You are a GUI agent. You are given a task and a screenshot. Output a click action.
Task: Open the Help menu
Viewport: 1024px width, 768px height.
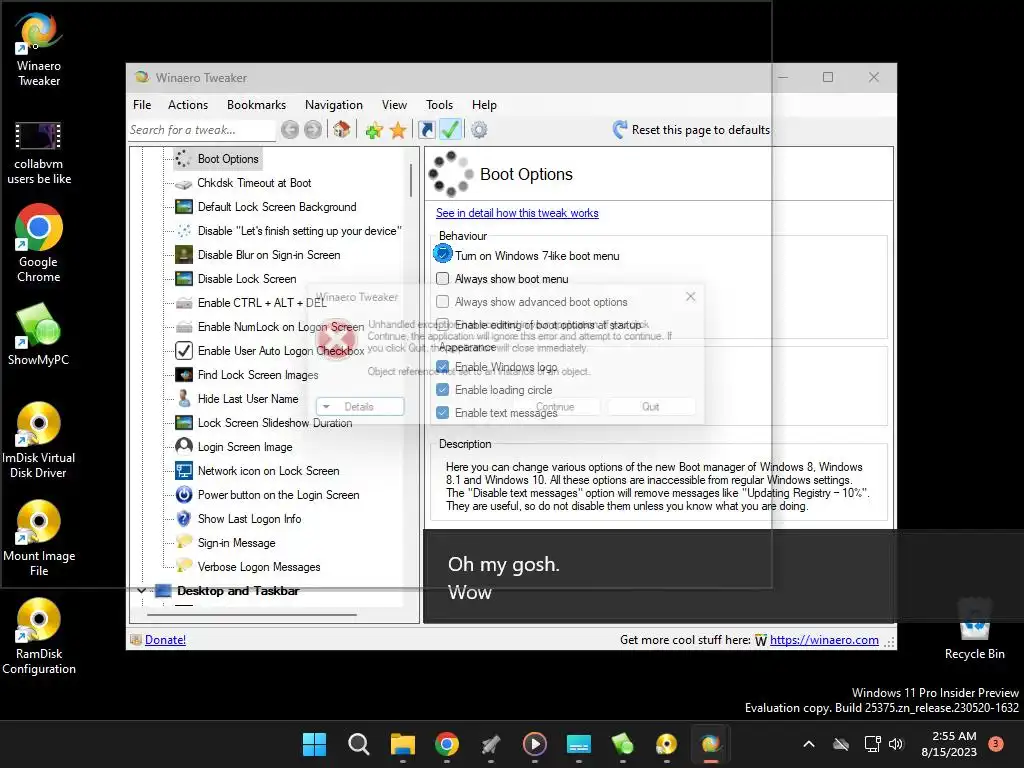484,105
